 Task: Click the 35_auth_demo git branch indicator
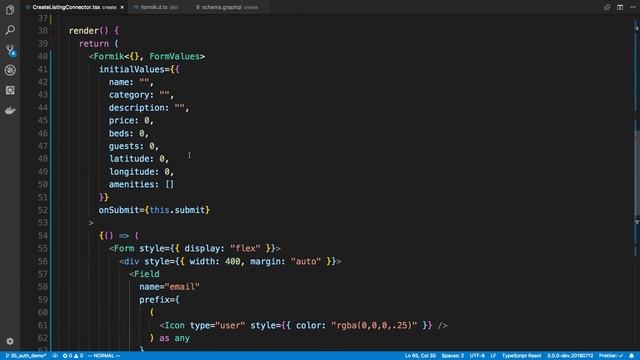coord(25,356)
